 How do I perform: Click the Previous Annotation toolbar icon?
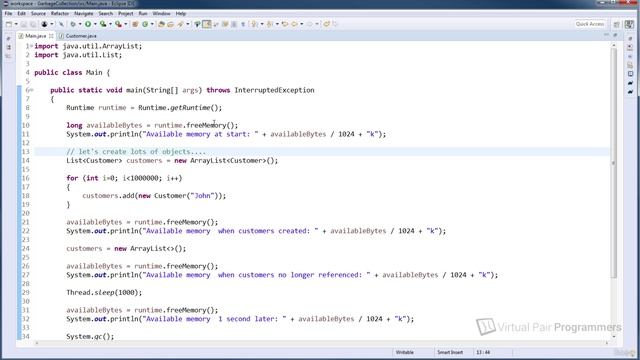pyautogui.click(x=270, y=24)
